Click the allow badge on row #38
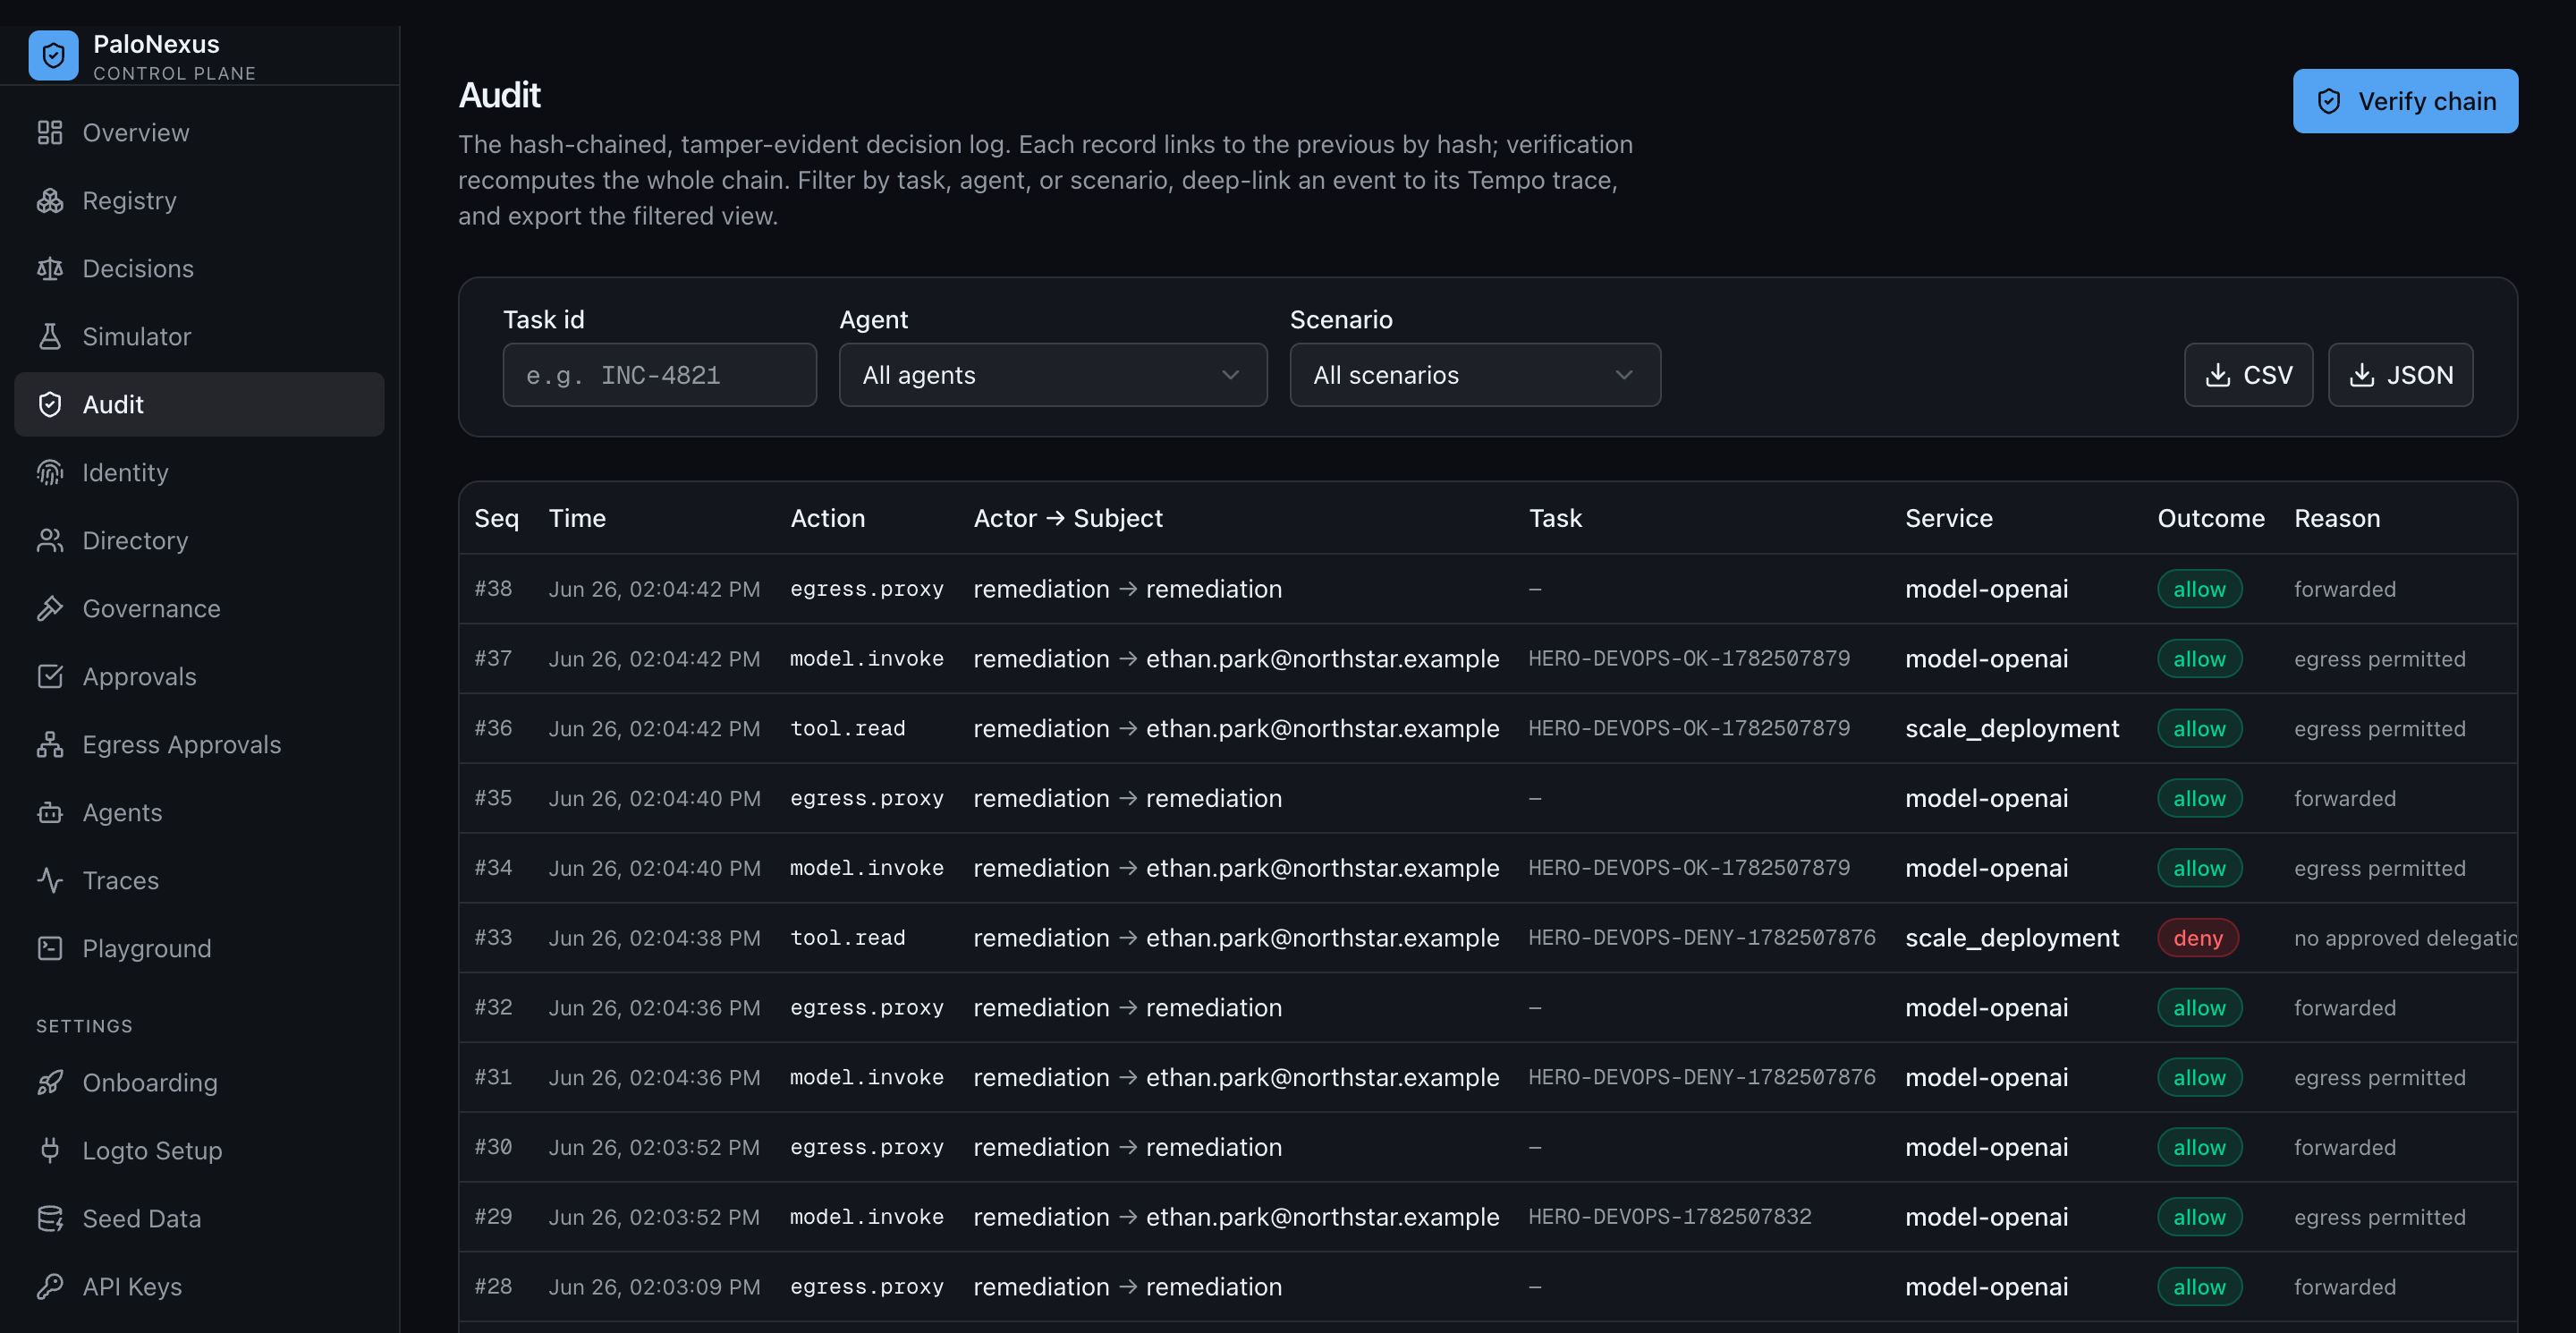The height and width of the screenshot is (1333, 2576). tap(2199, 589)
